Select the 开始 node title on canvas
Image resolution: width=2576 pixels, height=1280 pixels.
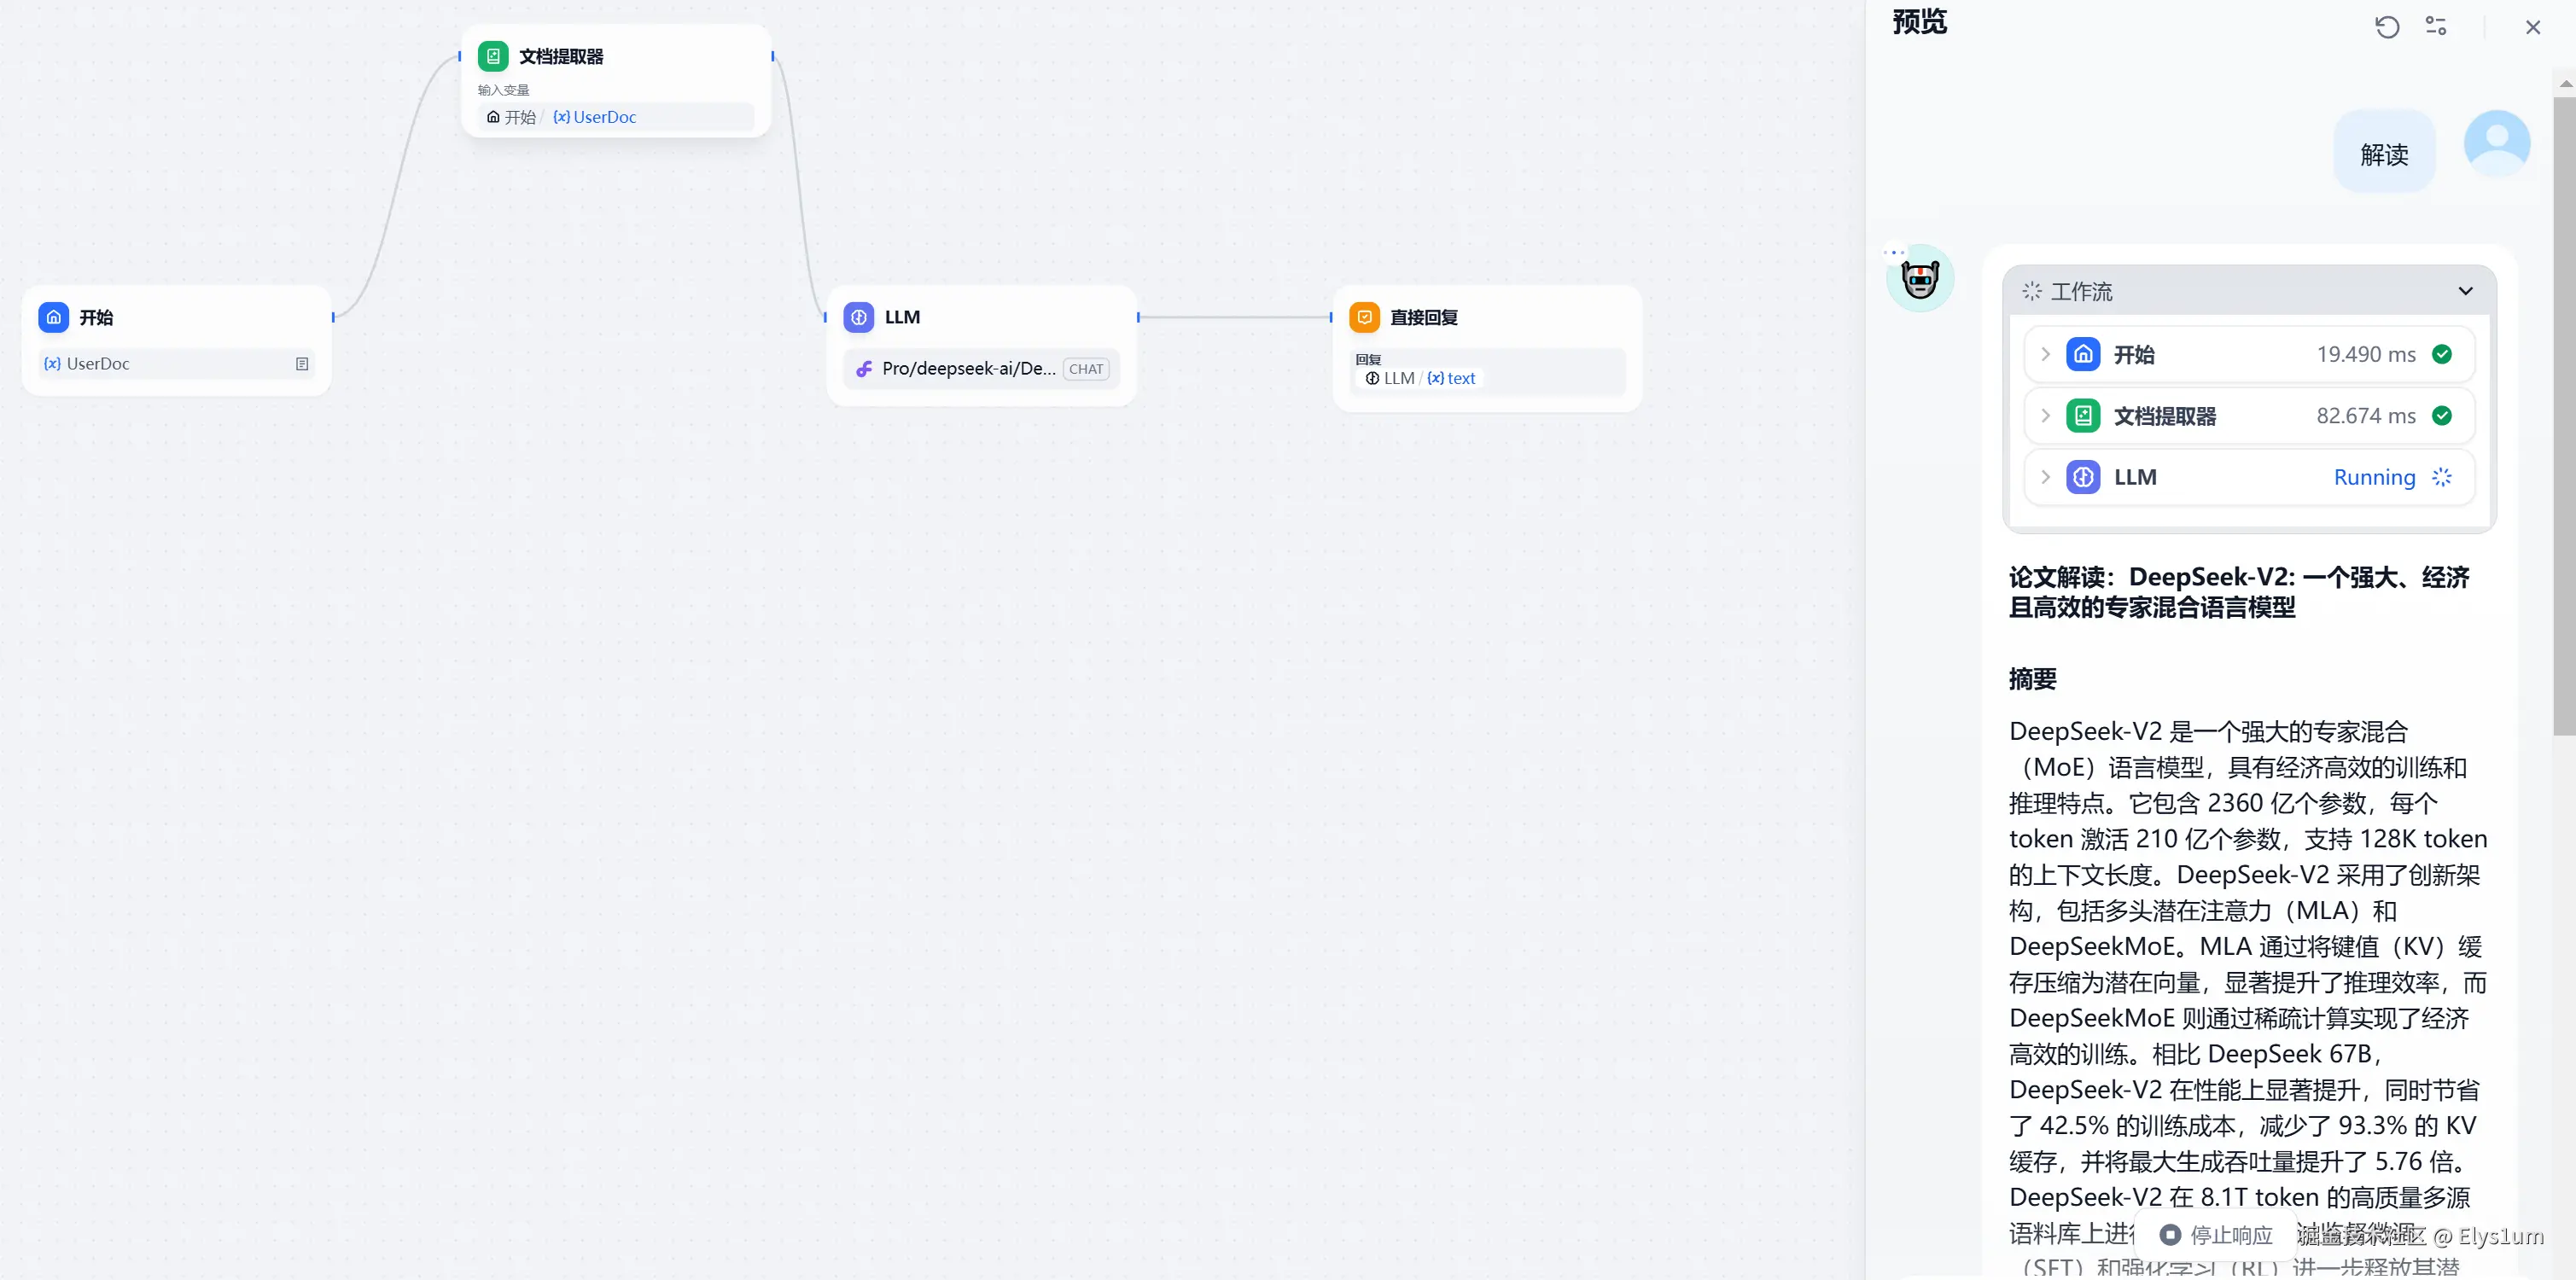(x=96, y=317)
